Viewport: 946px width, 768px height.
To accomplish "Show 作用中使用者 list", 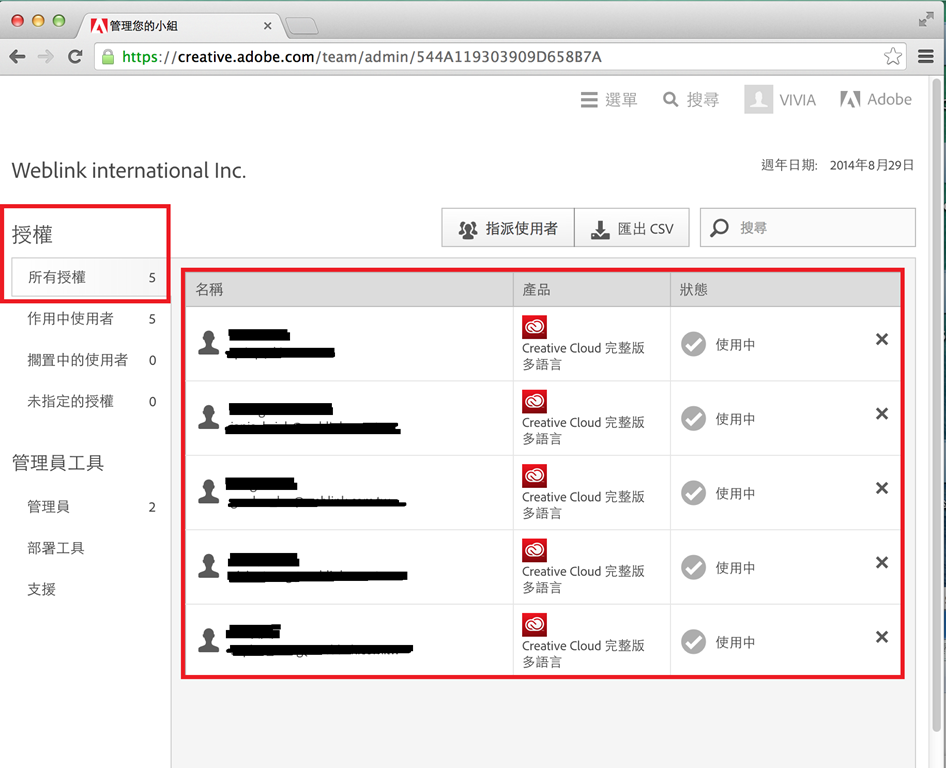I will [x=89, y=319].
